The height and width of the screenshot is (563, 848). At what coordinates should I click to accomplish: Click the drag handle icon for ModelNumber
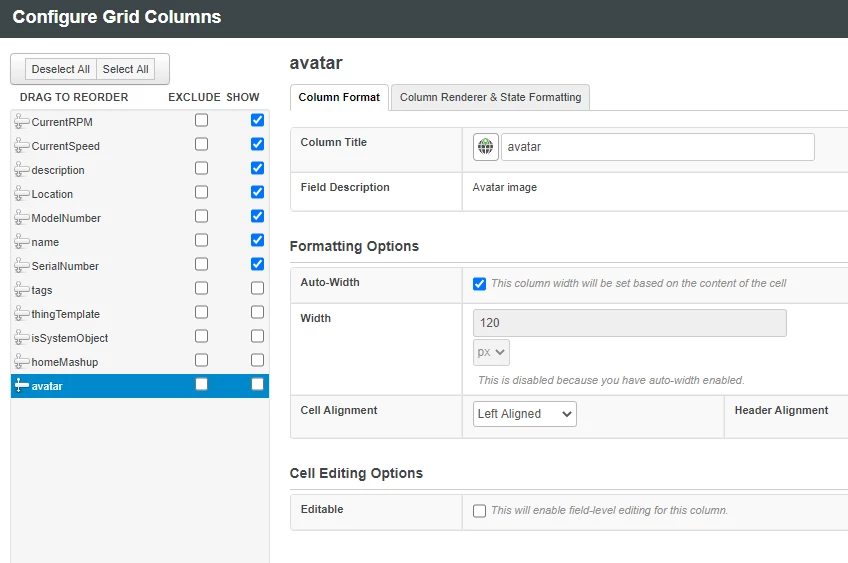click(x=22, y=218)
